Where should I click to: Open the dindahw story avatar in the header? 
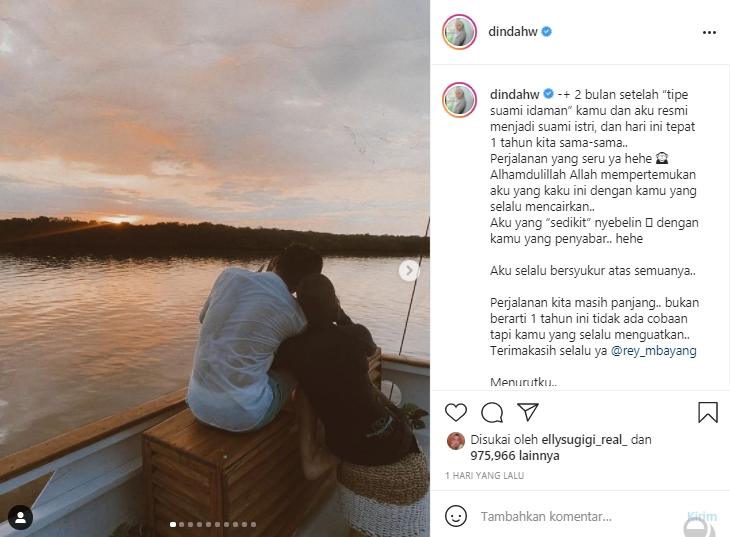click(460, 32)
